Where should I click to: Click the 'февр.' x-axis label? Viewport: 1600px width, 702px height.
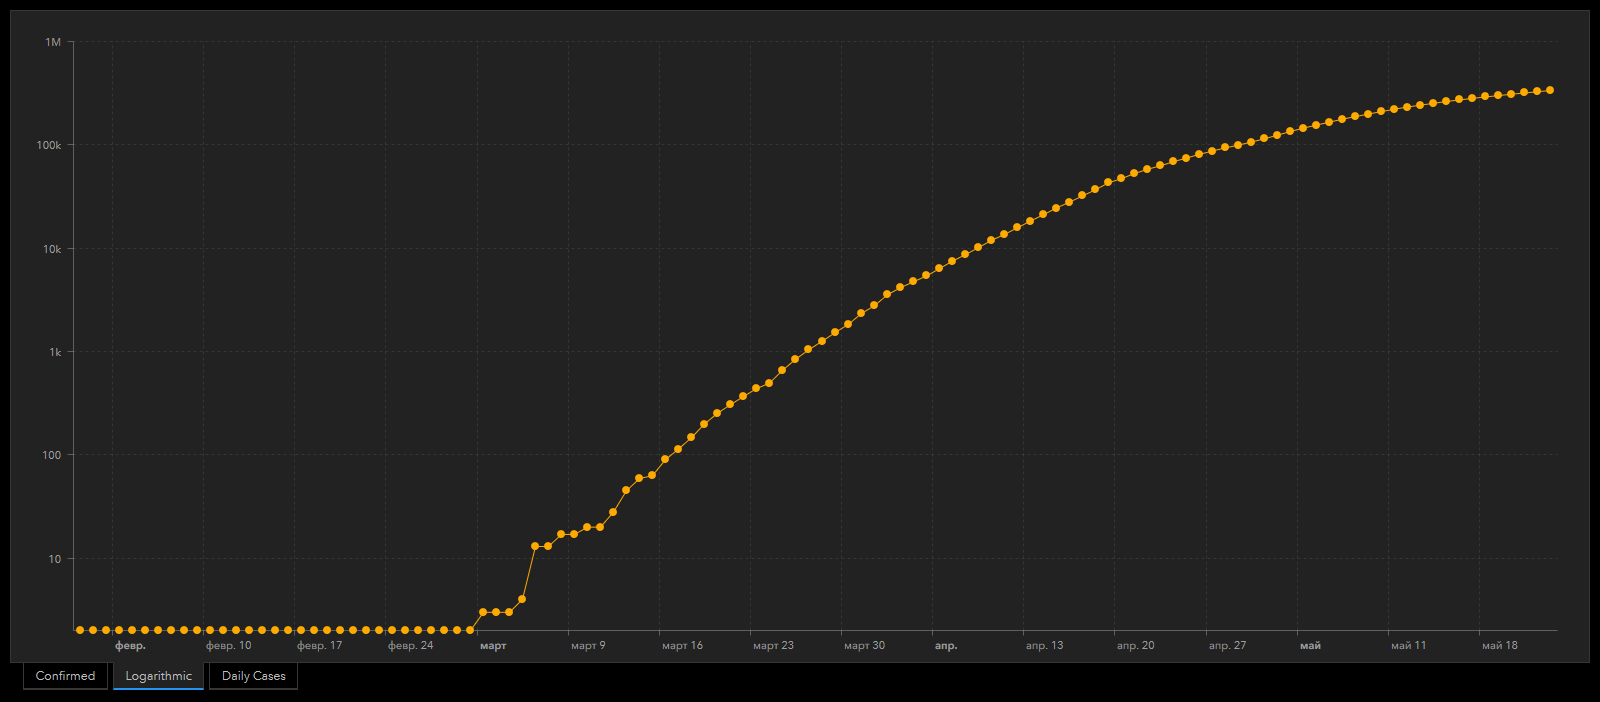[130, 646]
